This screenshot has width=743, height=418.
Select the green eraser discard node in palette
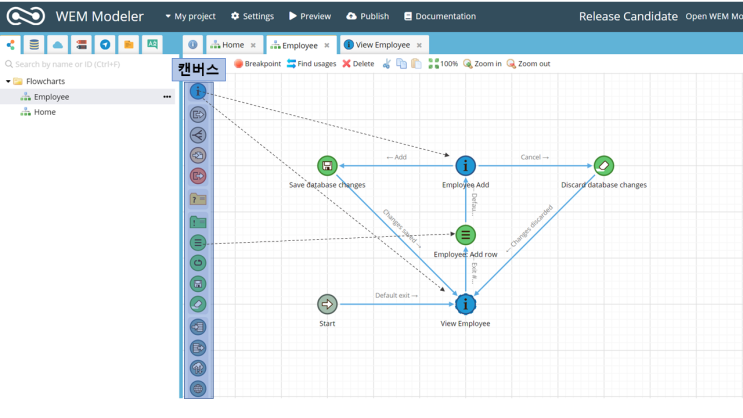(x=198, y=304)
